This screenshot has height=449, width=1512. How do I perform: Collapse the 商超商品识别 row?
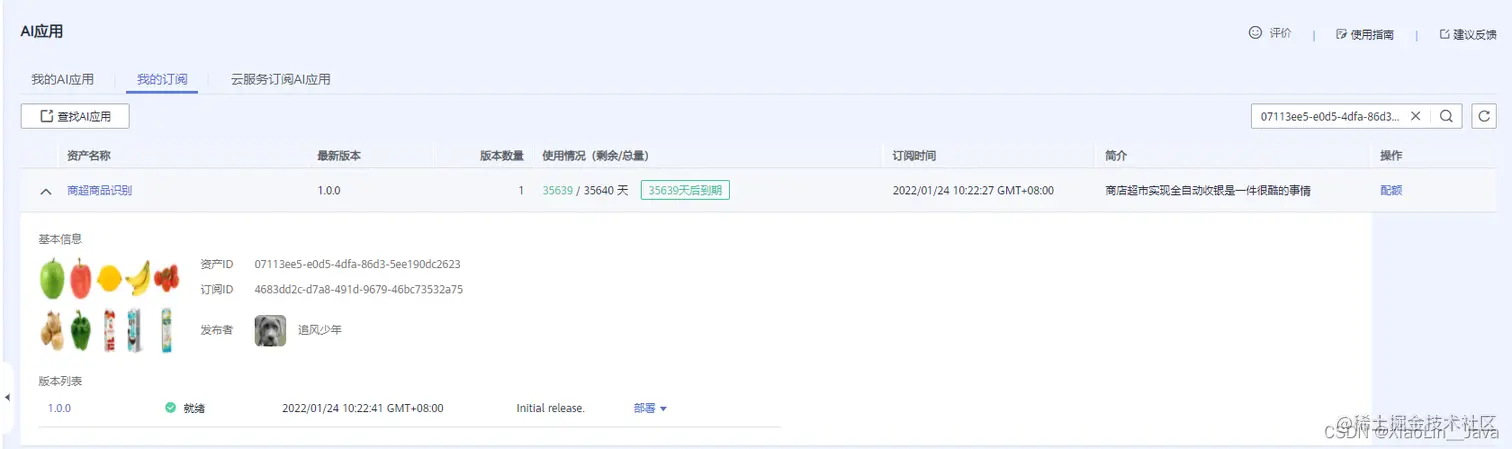click(46, 191)
